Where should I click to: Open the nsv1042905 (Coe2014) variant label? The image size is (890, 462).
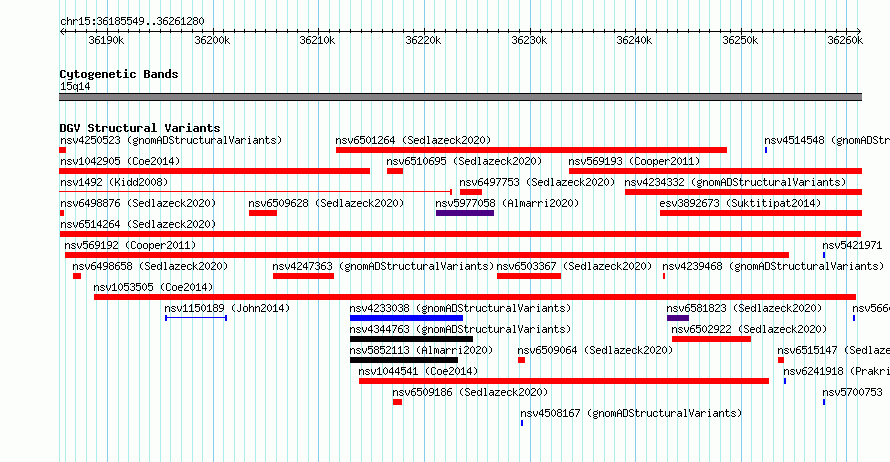pyautogui.click(x=120, y=161)
